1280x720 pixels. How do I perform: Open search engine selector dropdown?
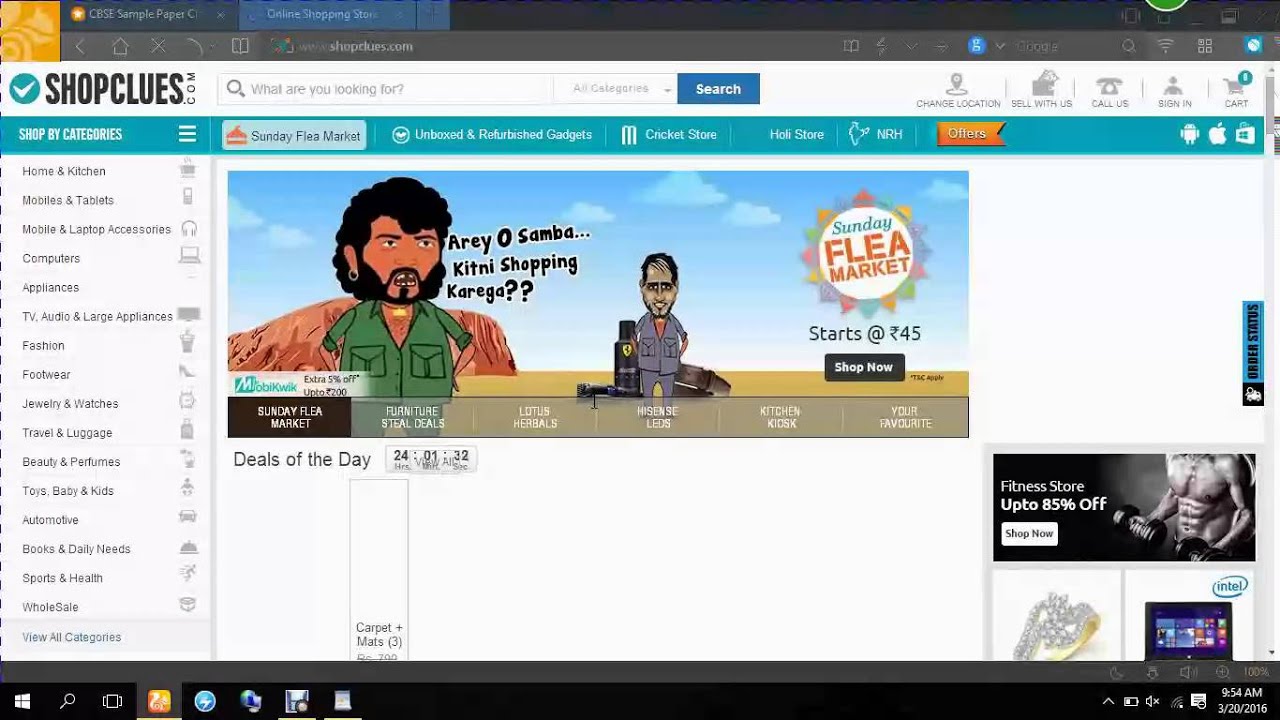pos(1000,46)
